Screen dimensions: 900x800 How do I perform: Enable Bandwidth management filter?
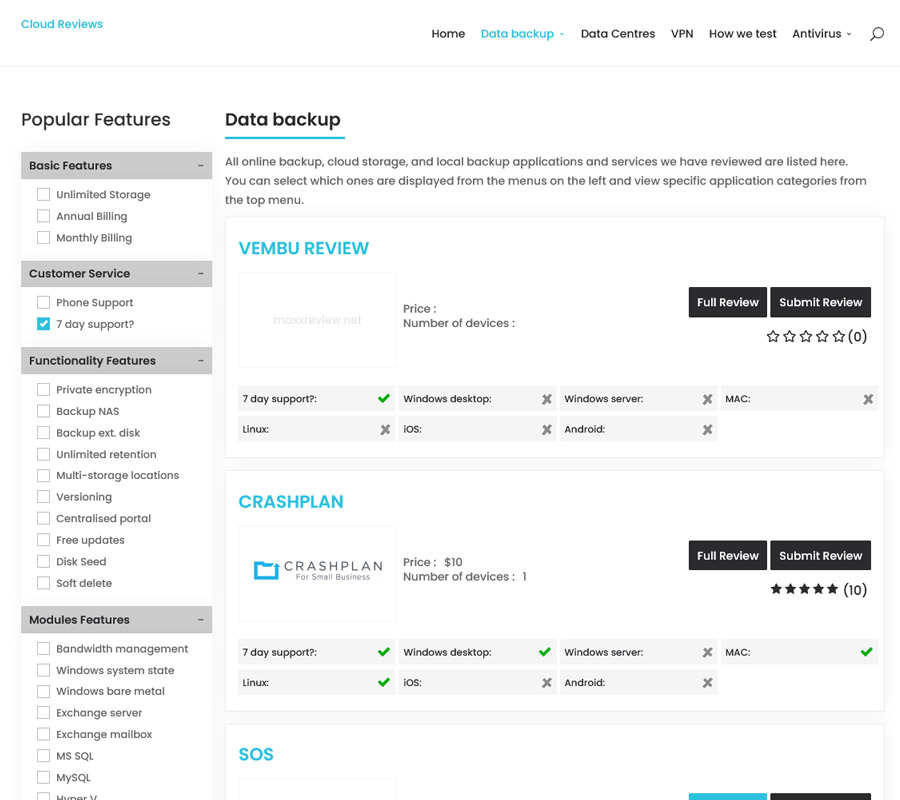pos(43,648)
